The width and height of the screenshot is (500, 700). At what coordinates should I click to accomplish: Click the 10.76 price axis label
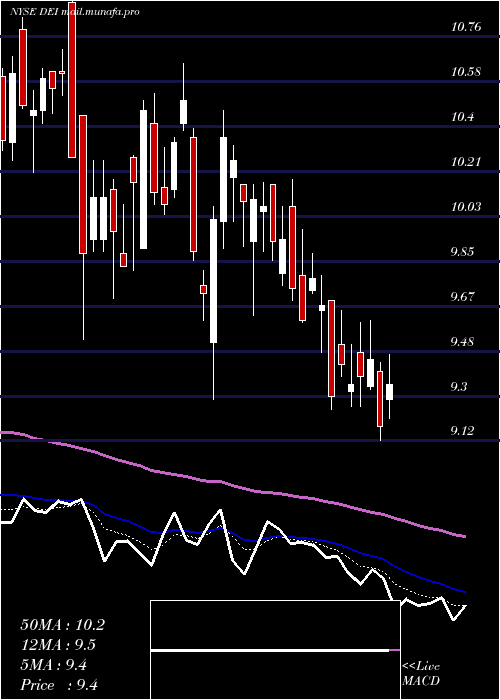466,27
